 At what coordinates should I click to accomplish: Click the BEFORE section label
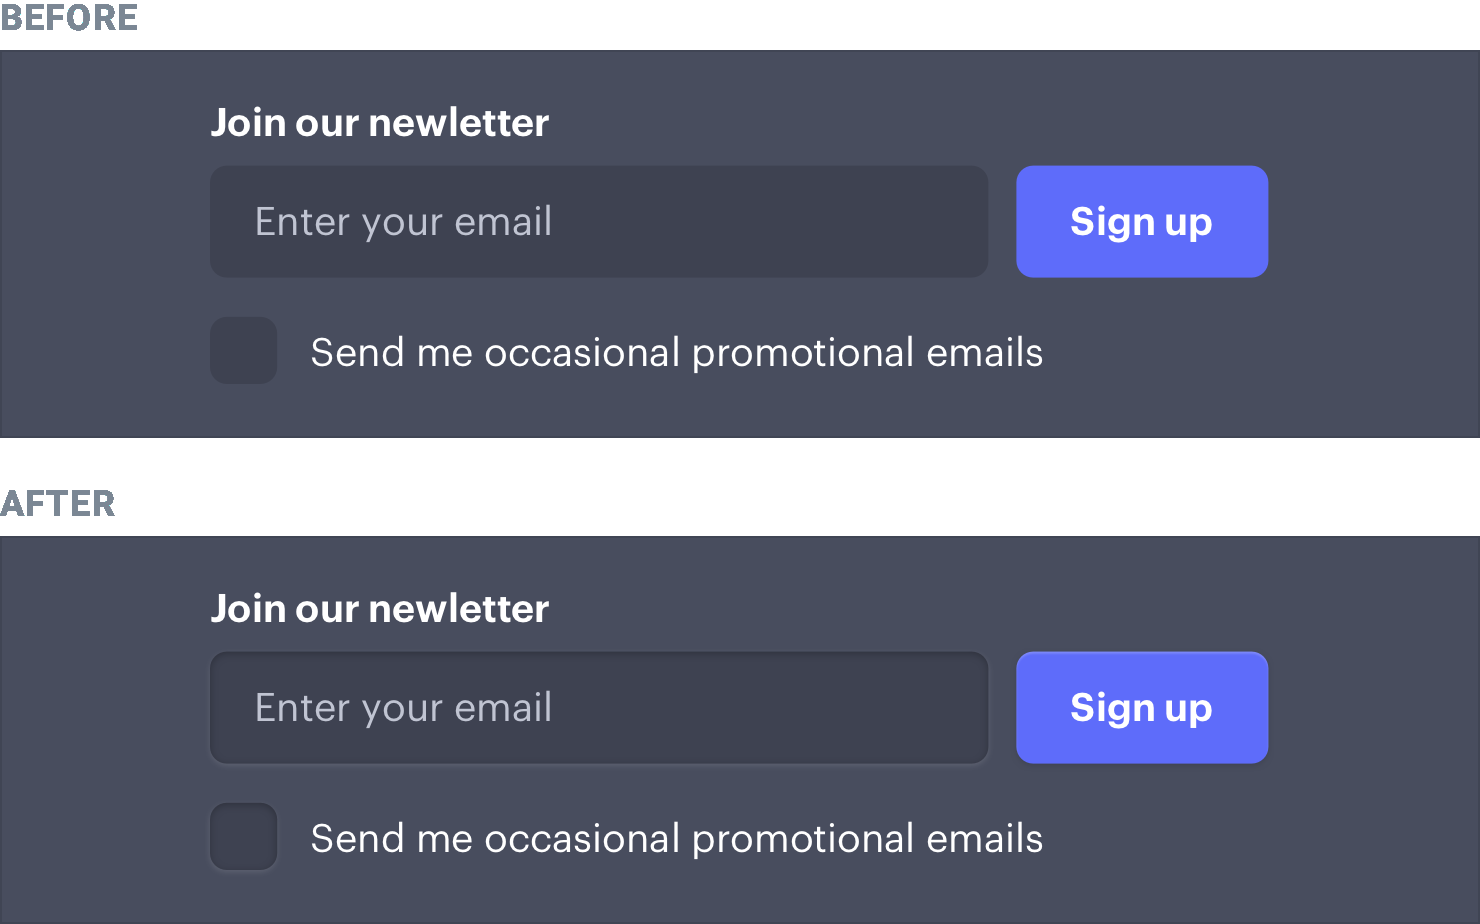pyautogui.click(x=69, y=18)
